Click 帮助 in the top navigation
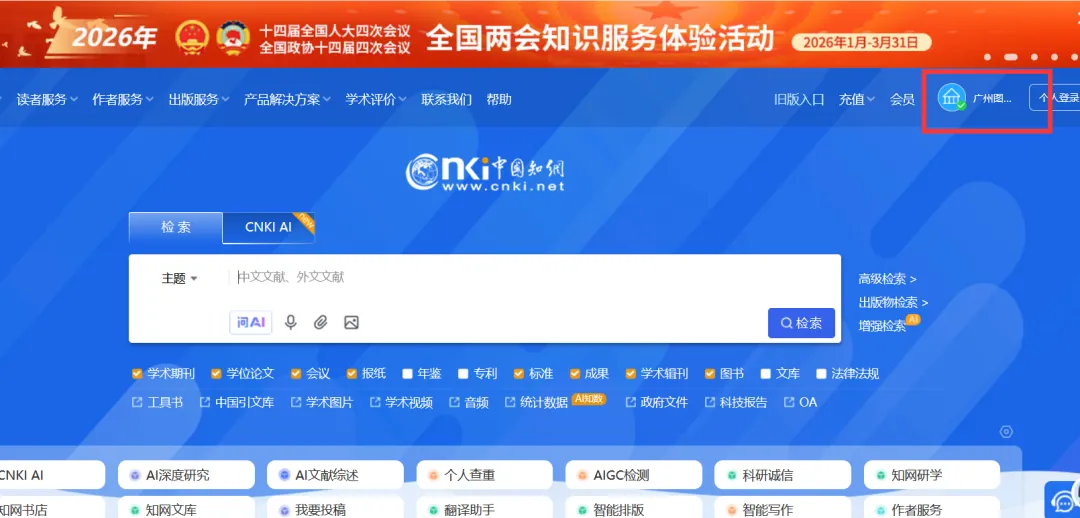1080x518 pixels. click(499, 99)
